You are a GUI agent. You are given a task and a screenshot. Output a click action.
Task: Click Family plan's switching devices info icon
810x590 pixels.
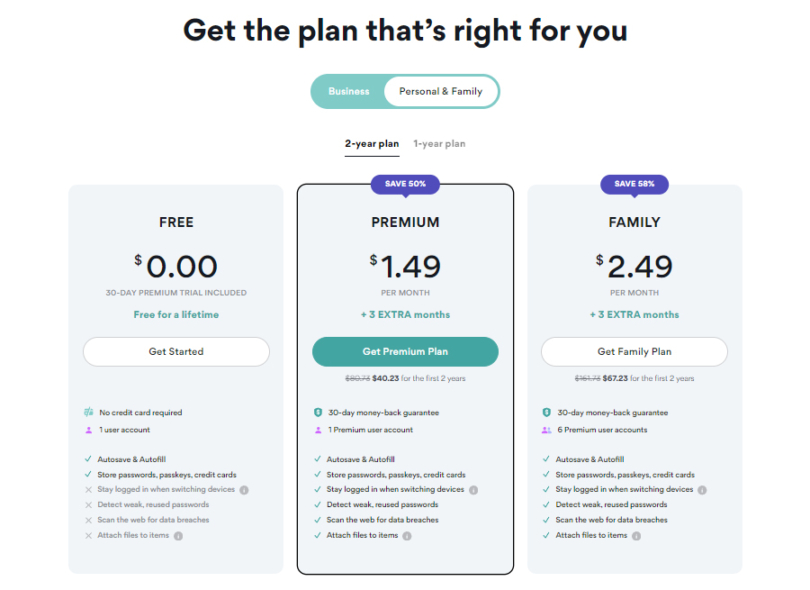click(702, 490)
